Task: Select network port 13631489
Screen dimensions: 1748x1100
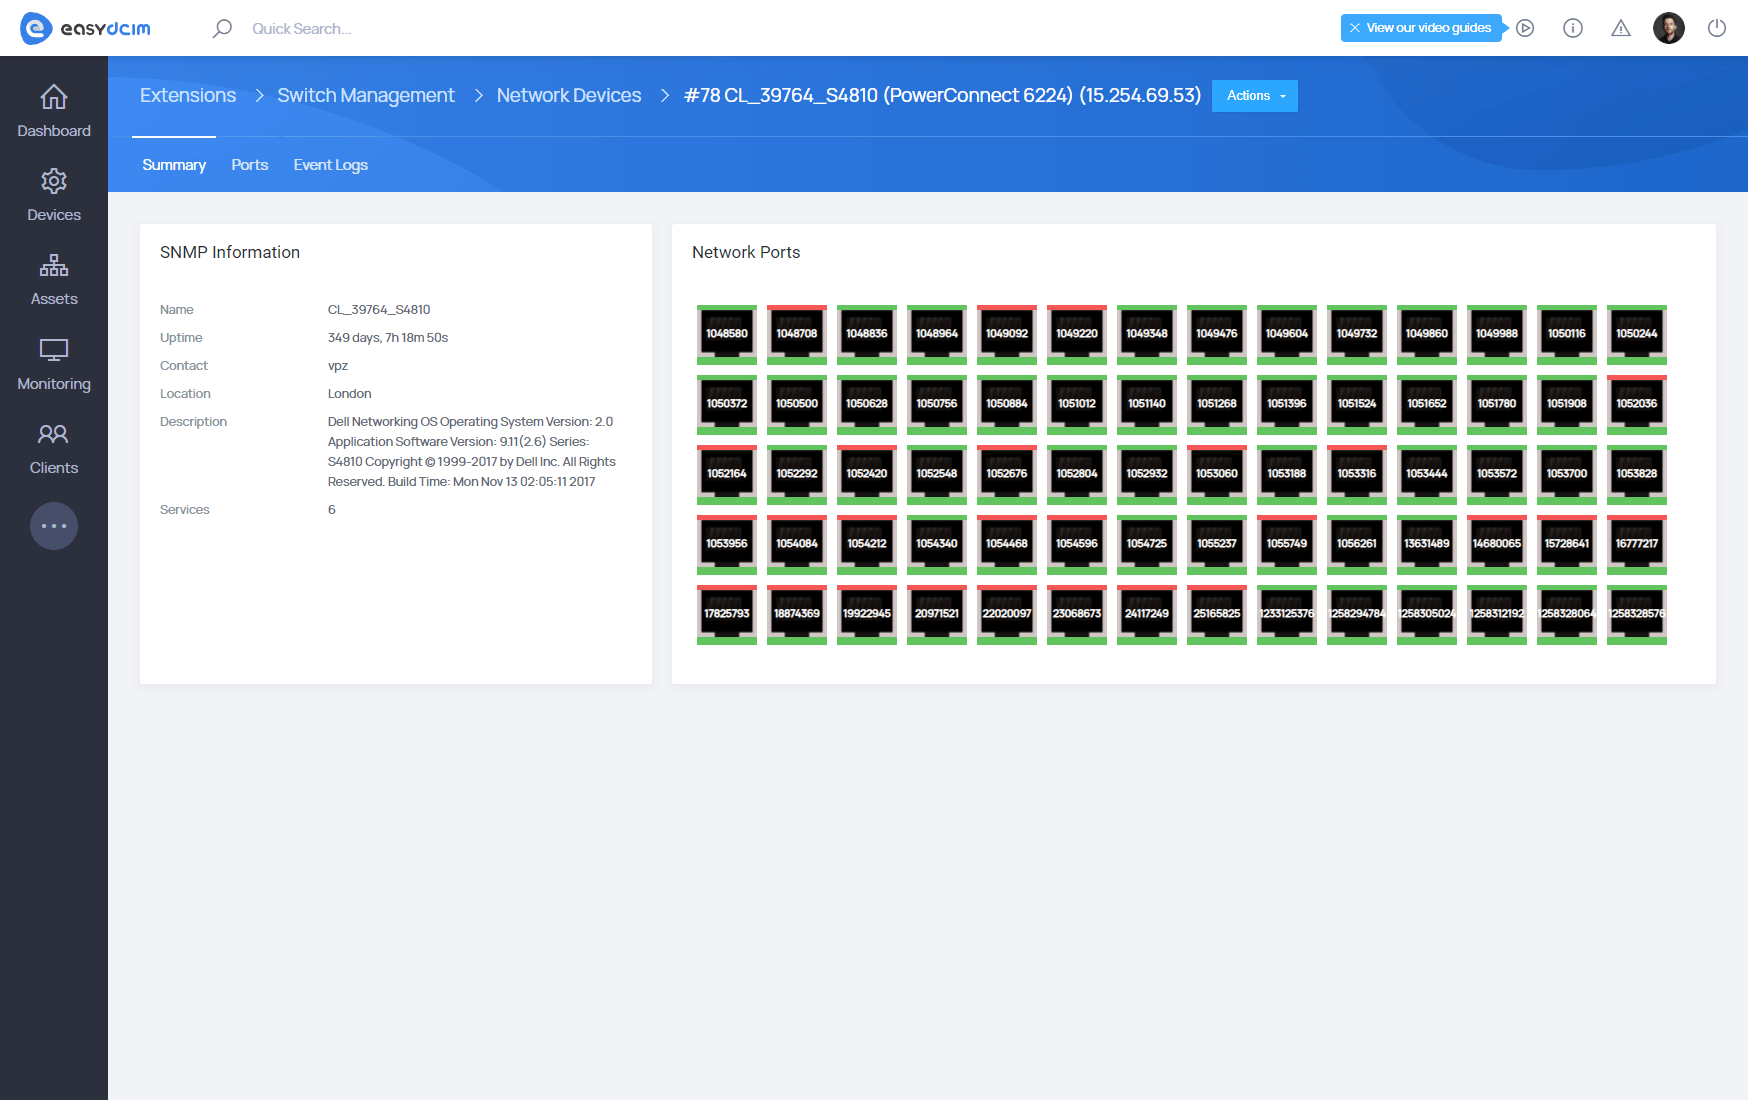Action: tap(1427, 544)
